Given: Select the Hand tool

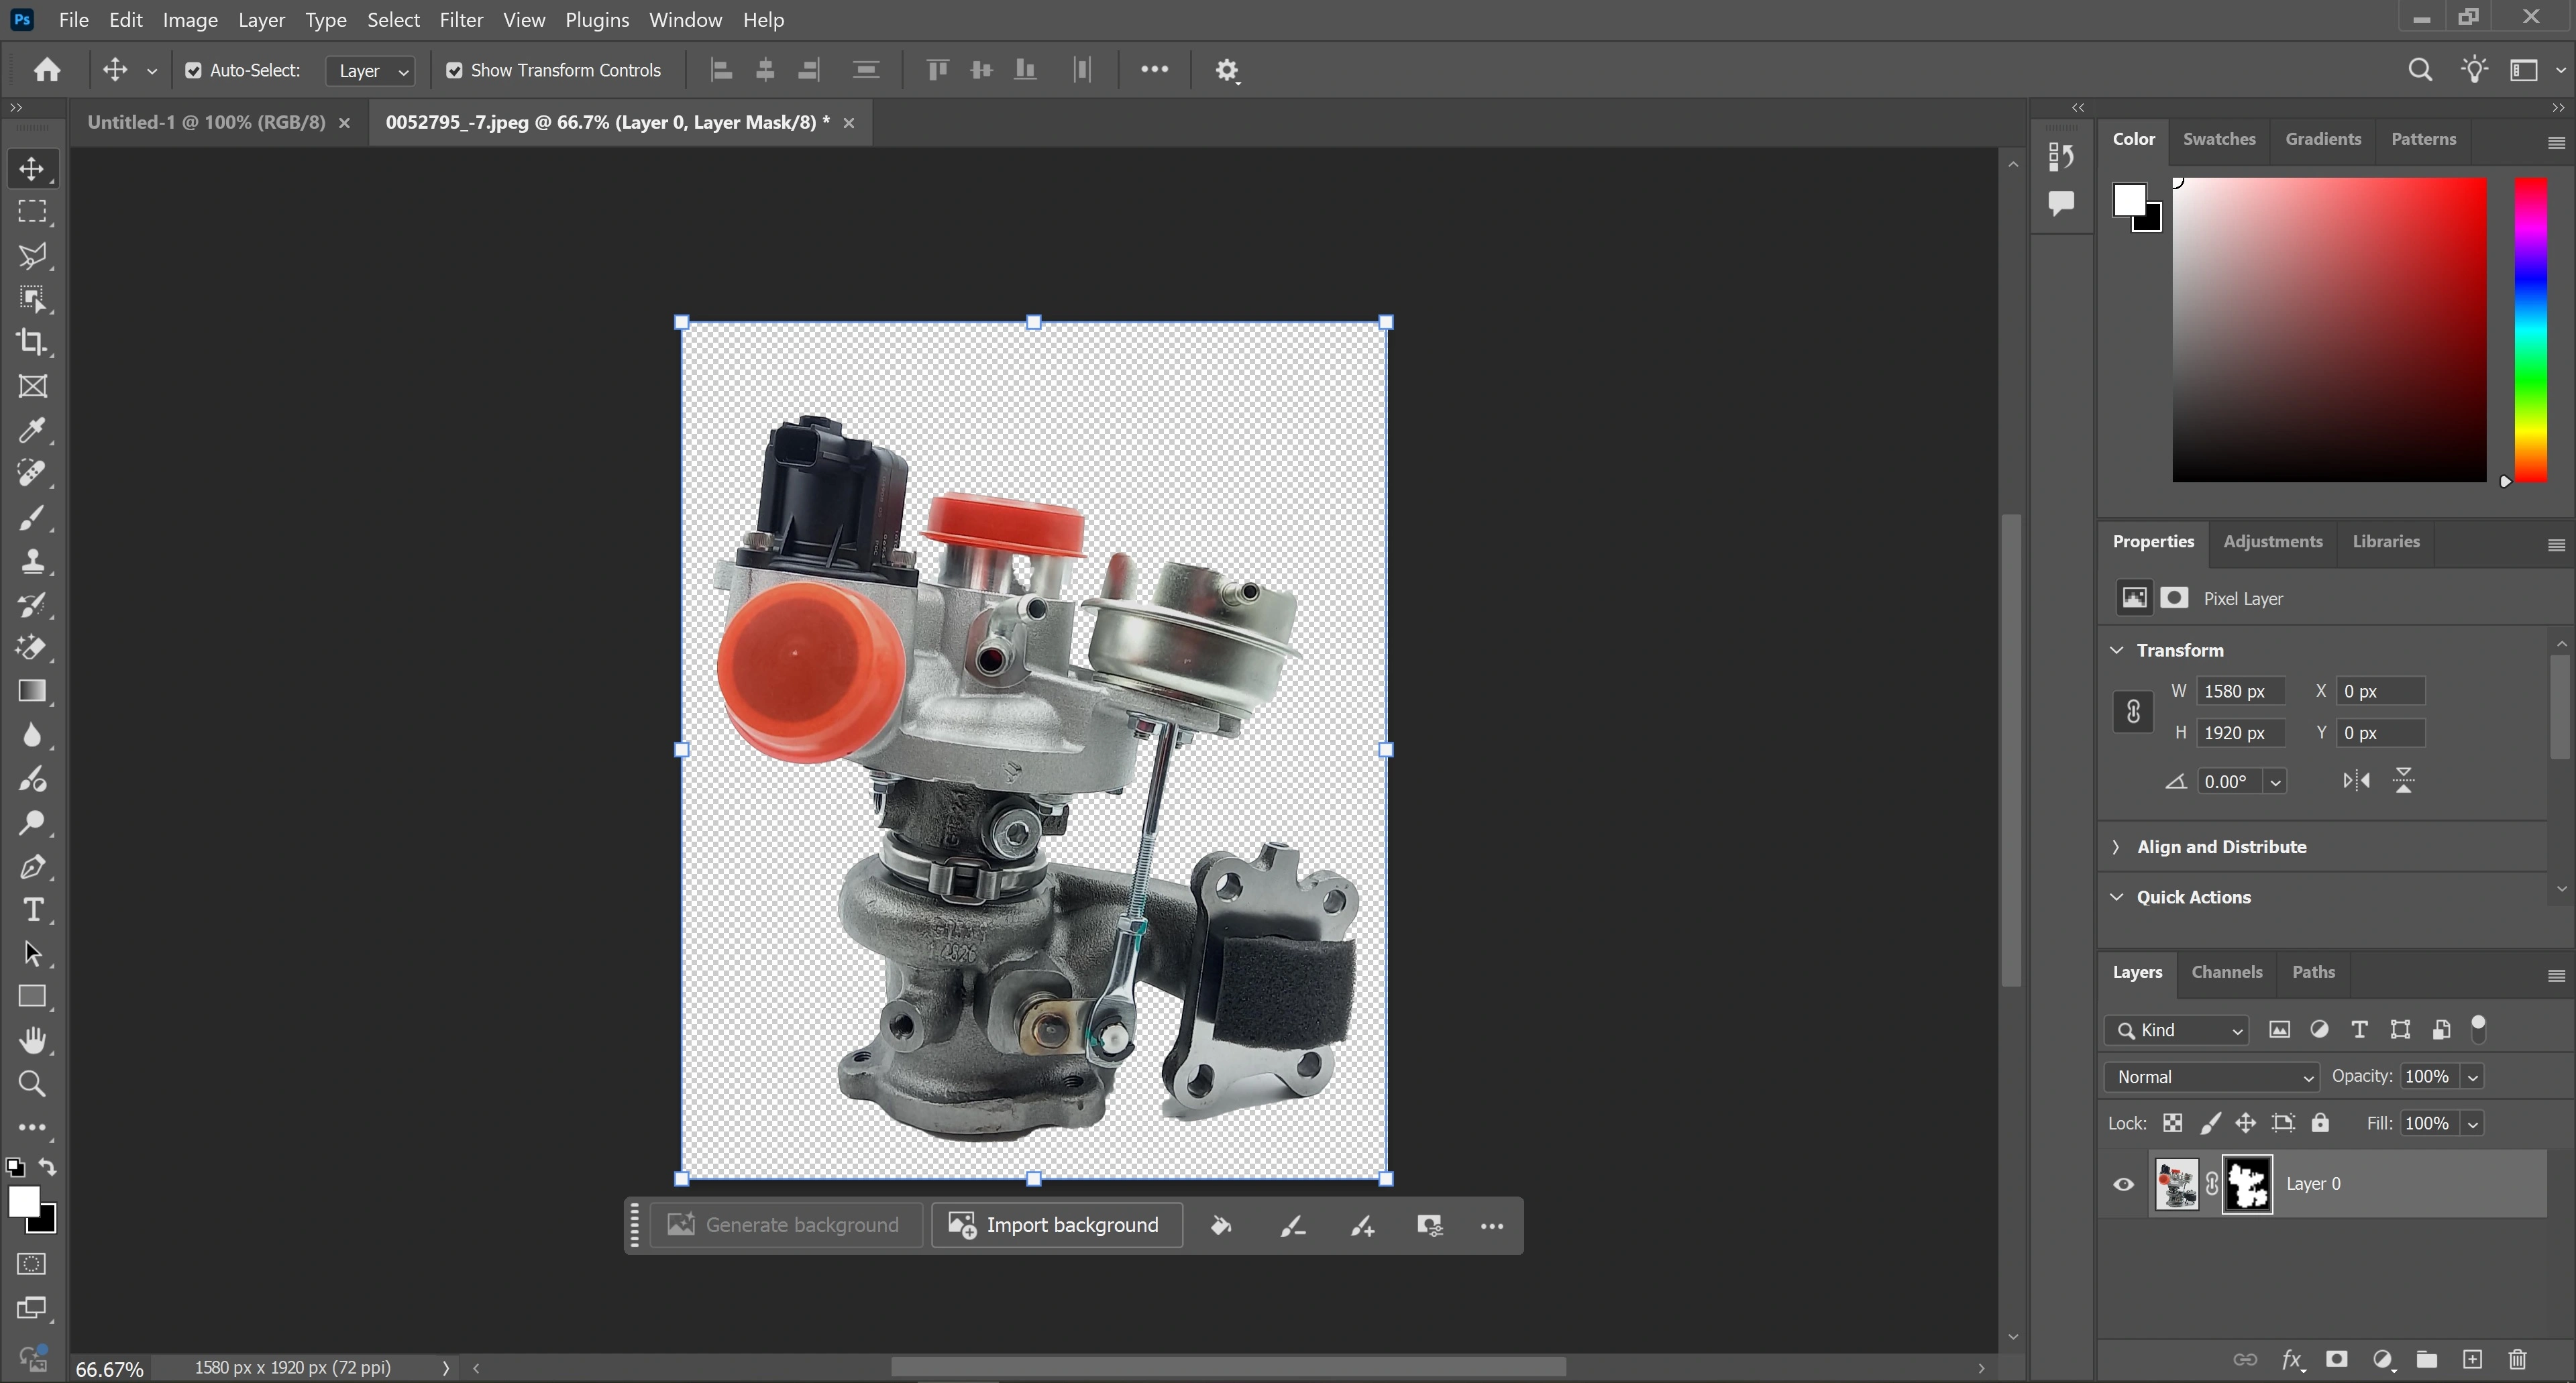Looking at the screenshot, I should pos(32,1041).
